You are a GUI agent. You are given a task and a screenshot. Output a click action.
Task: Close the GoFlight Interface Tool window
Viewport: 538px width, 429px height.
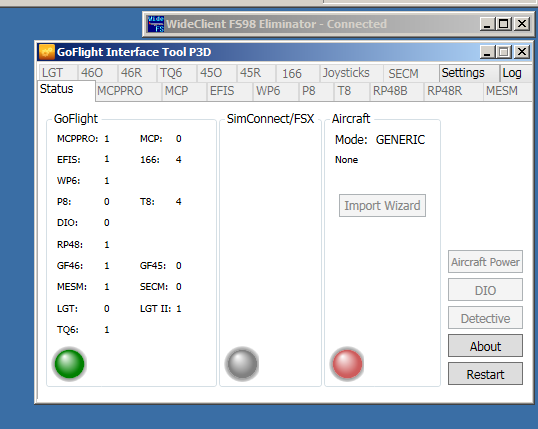coord(522,52)
